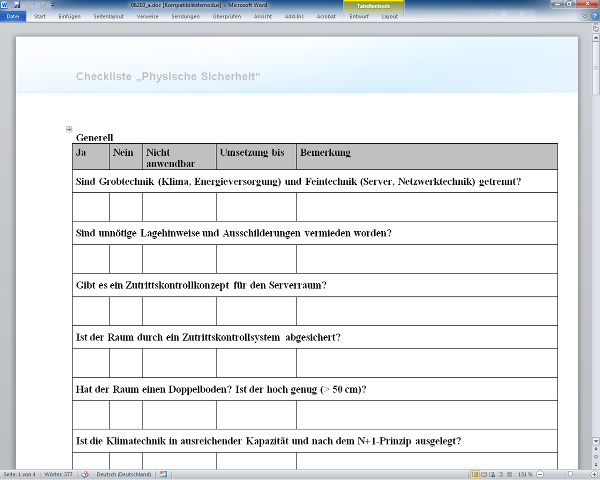Select the Layout tab under Tabellentools
This screenshot has width=600, height=480.
[x=390, y=17]
